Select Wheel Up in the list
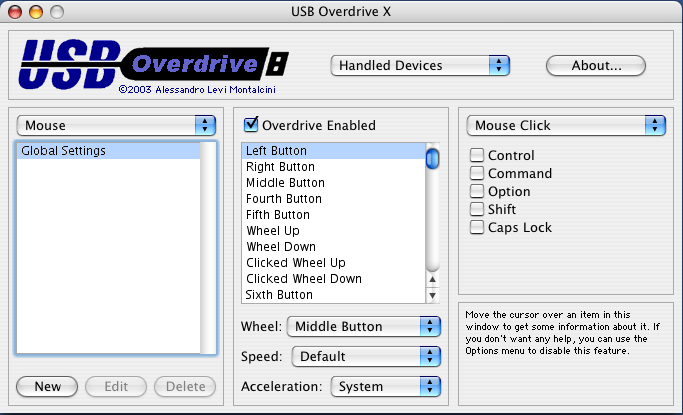 [333, 231]
